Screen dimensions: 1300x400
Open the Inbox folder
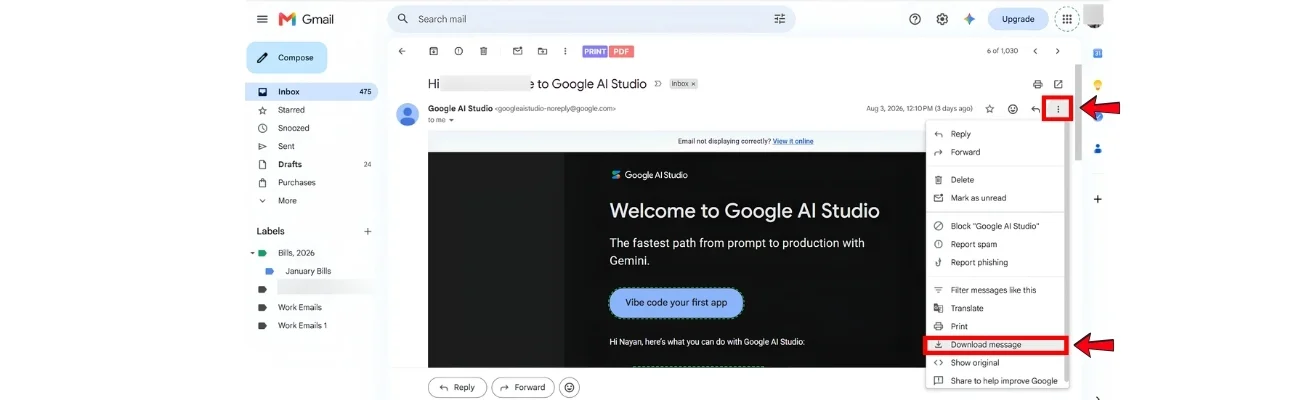click(x=312, y=92)
